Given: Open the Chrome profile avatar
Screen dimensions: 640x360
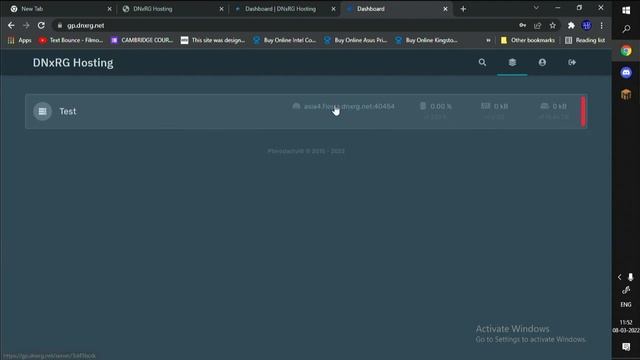Looking at the screenshot, I should point(587,25).
